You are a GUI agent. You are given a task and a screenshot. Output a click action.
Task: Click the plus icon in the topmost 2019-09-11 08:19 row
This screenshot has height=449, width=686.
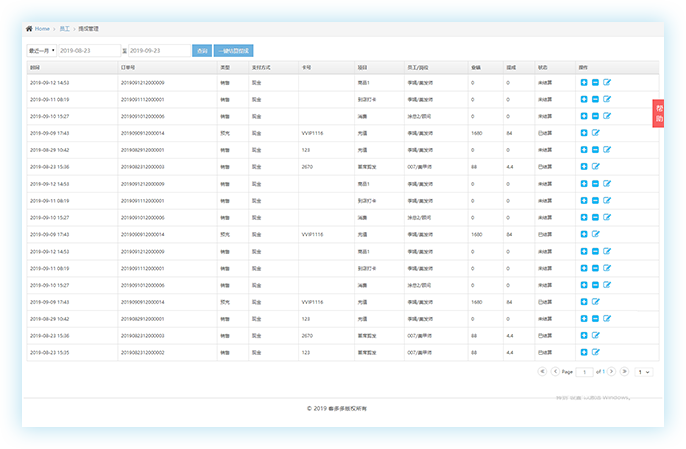coord(584,99)
